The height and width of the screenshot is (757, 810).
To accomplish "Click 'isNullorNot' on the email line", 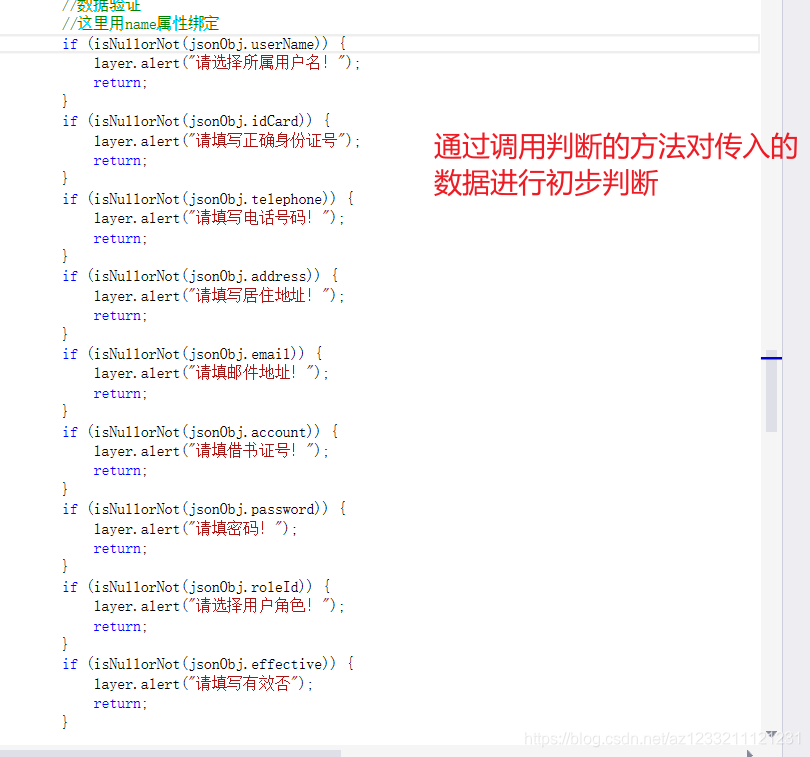I will coord(136,354).
